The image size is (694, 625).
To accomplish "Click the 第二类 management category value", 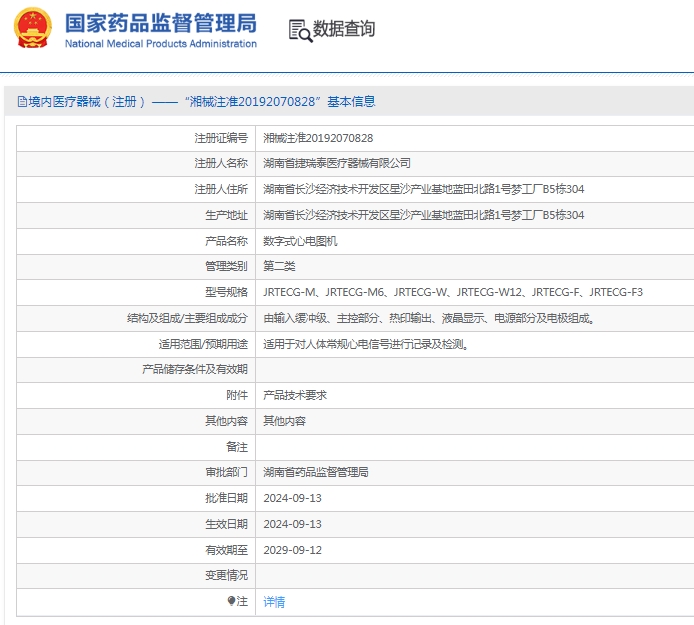I will (279, 266).
